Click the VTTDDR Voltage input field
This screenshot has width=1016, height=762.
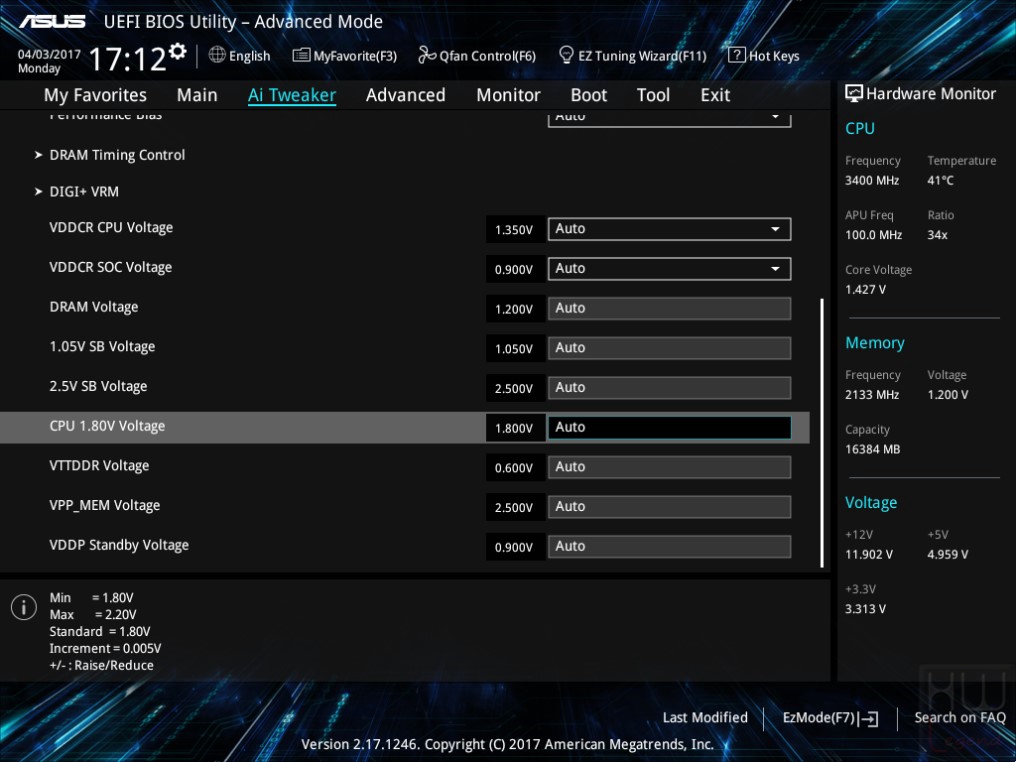pos(669,467)
